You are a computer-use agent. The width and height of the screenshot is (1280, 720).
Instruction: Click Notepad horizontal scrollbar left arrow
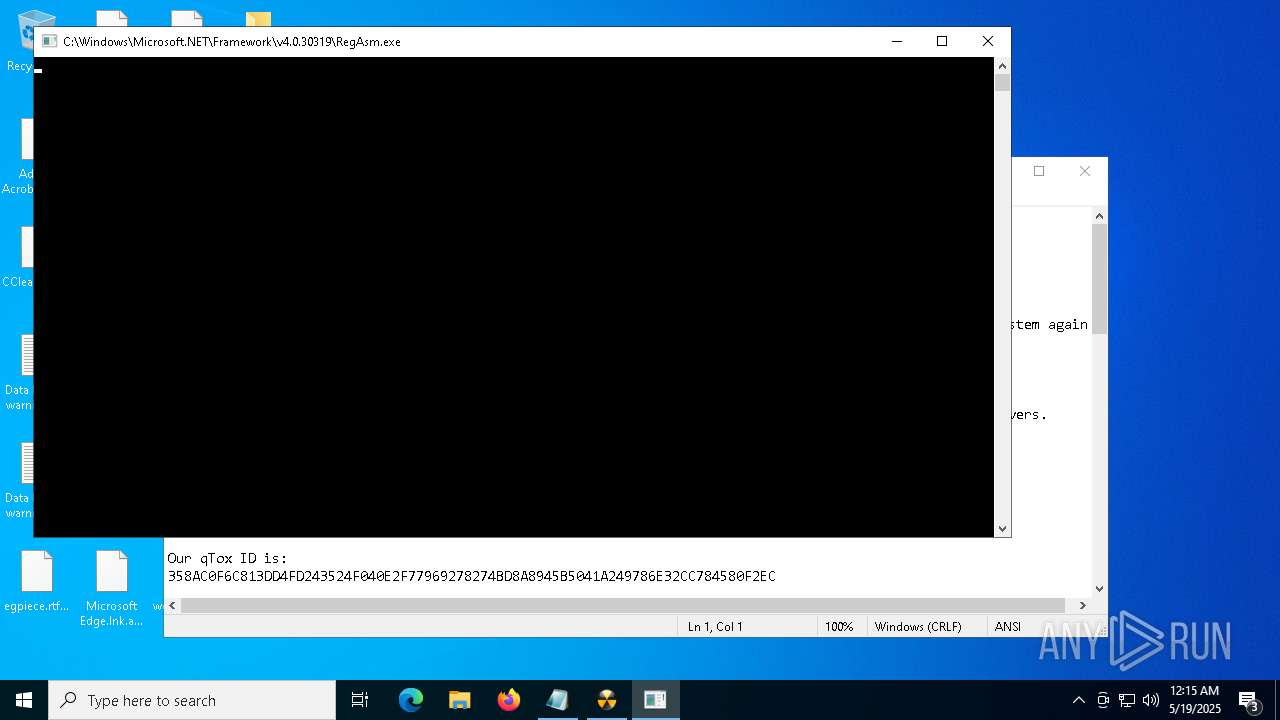173,605
